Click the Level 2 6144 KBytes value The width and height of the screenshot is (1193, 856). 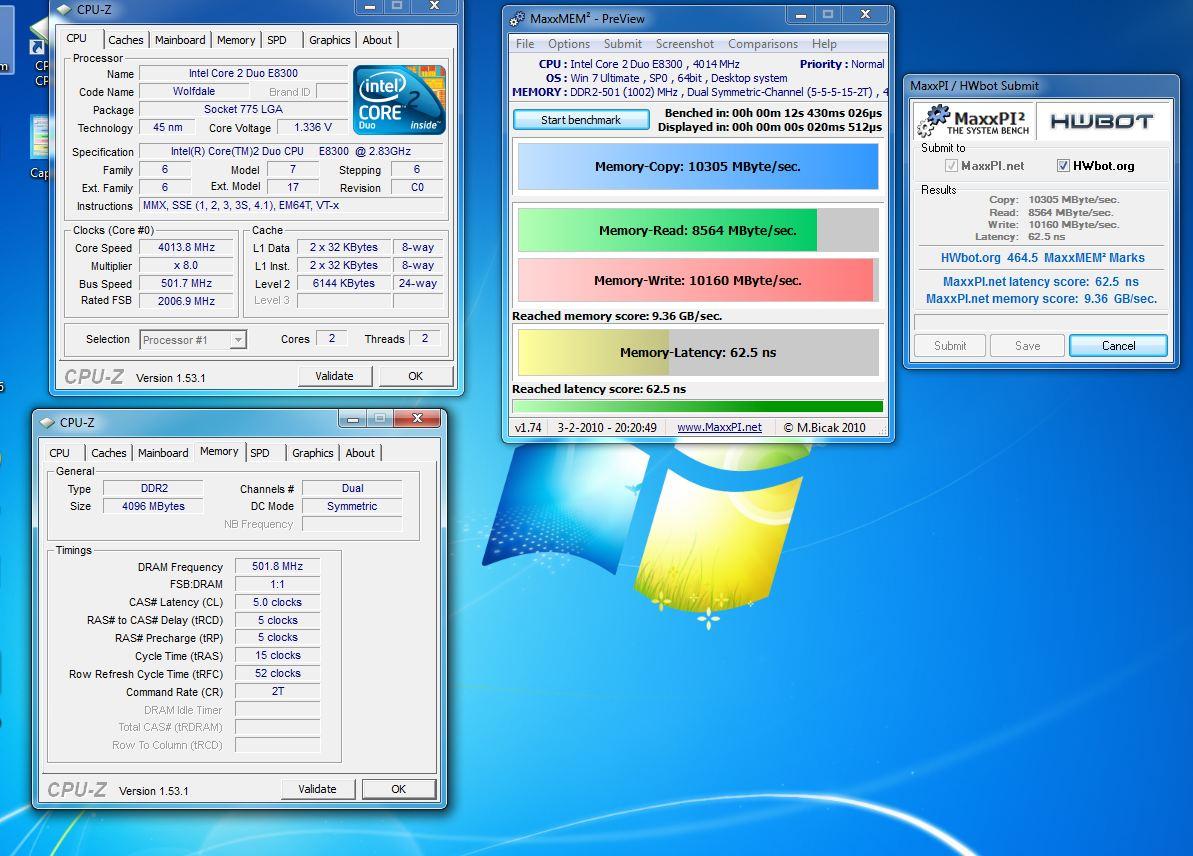[343, 283]
